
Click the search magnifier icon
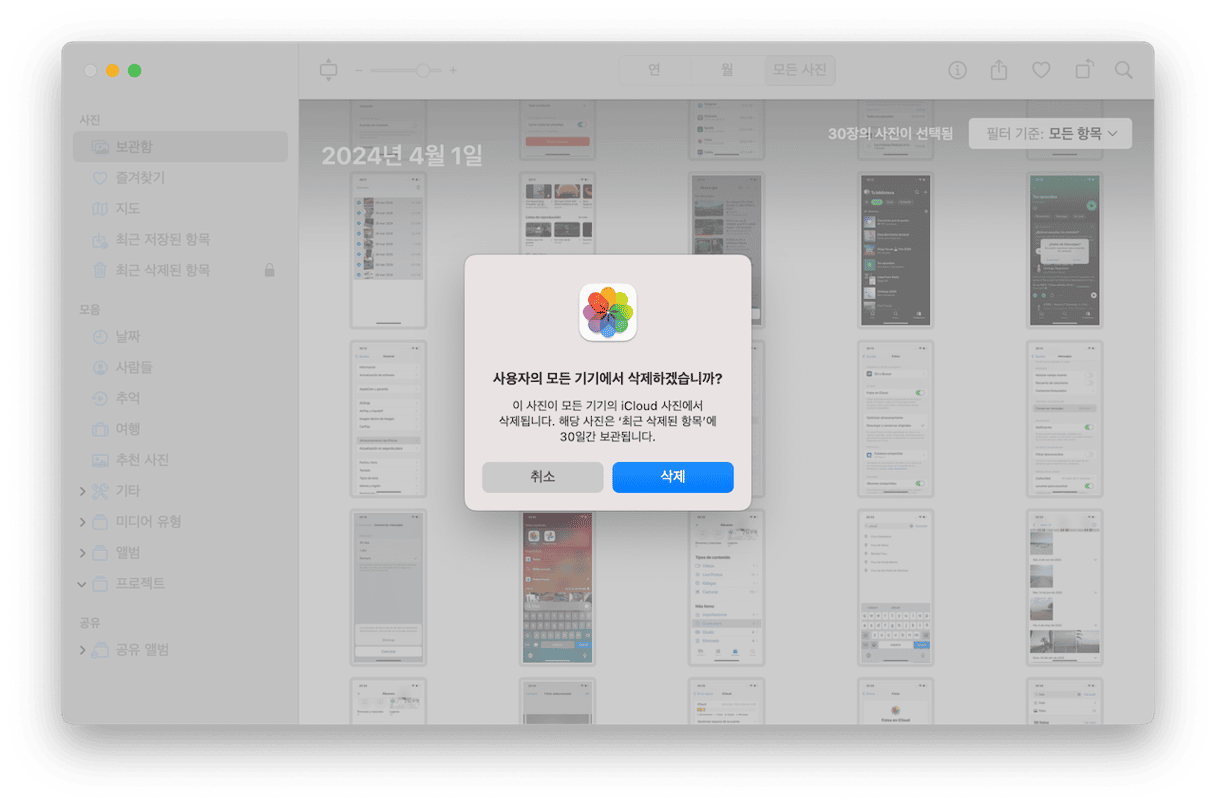pos(1124,70)
